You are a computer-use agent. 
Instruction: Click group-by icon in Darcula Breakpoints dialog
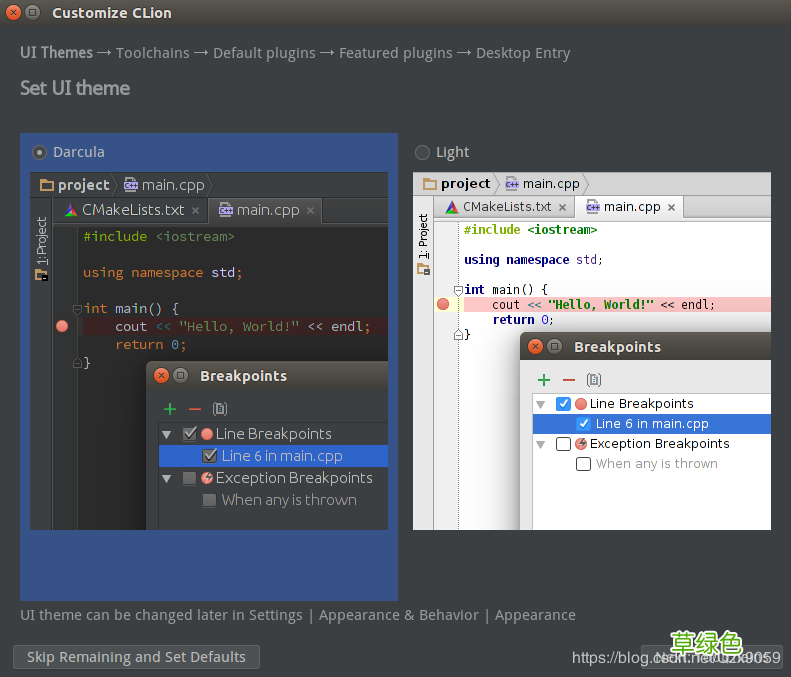point(219,409)
